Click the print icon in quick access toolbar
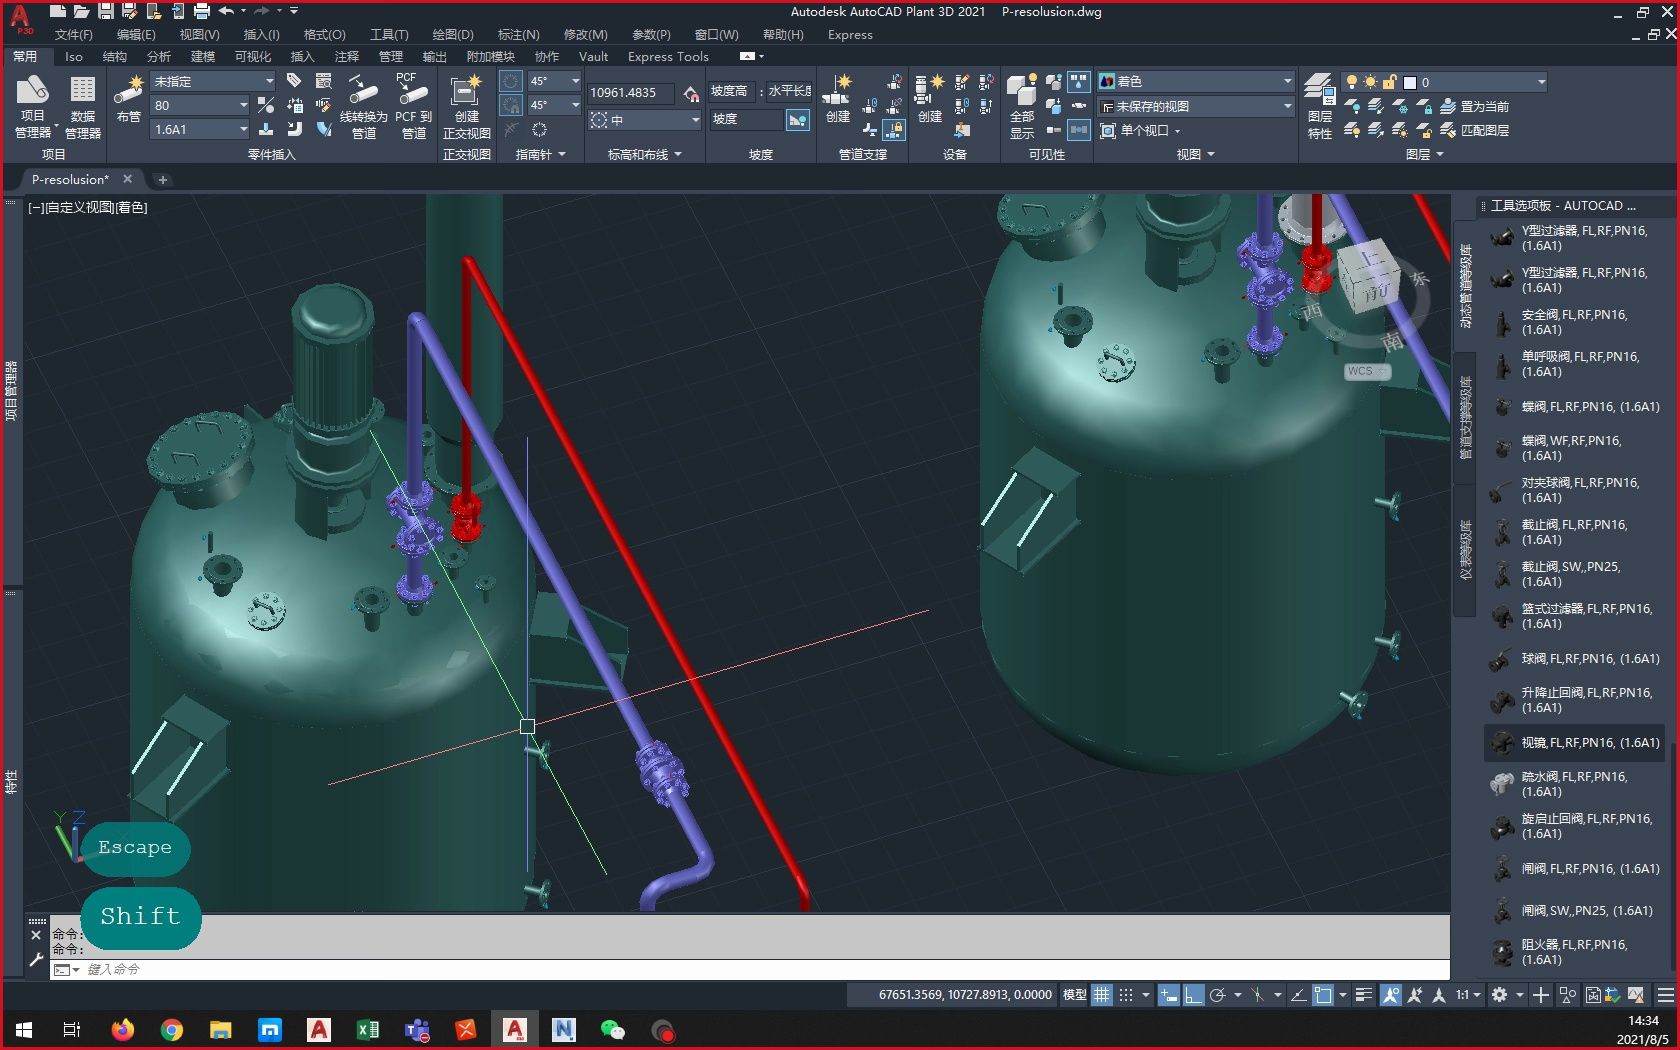1680x1050 pixels. click(x=201, y=11)
